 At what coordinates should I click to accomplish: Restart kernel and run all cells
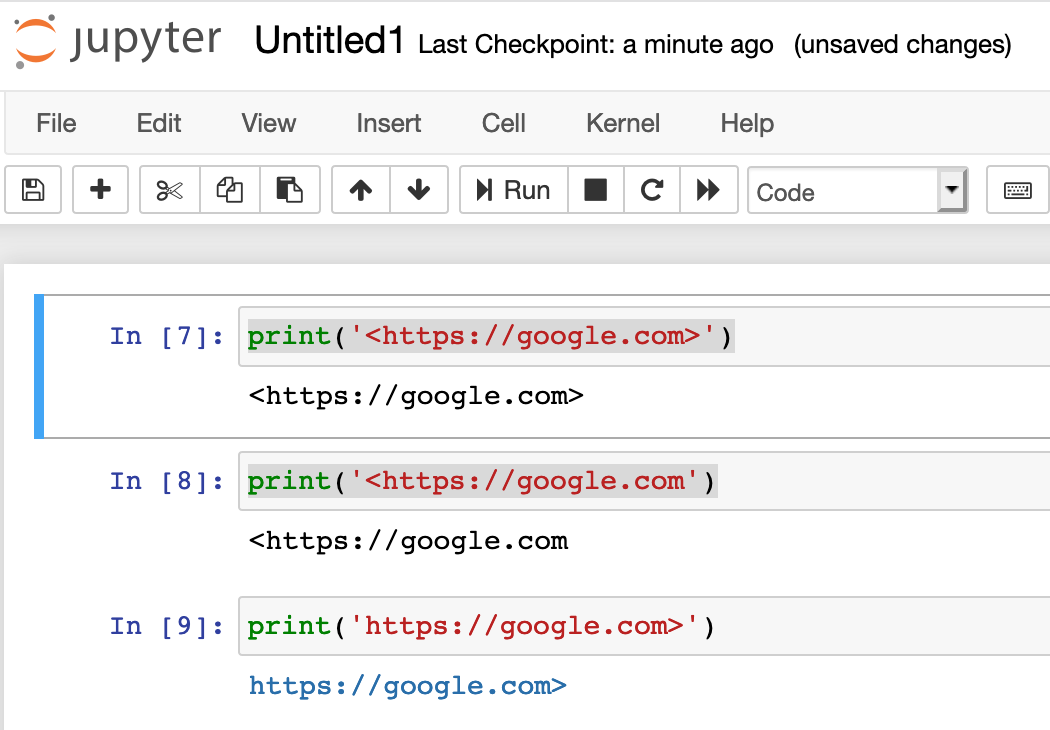tap(709, 190)
